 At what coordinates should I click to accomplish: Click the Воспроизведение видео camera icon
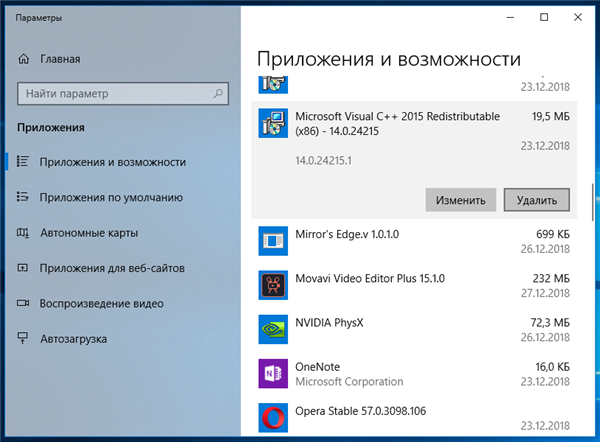coord(23,303)
